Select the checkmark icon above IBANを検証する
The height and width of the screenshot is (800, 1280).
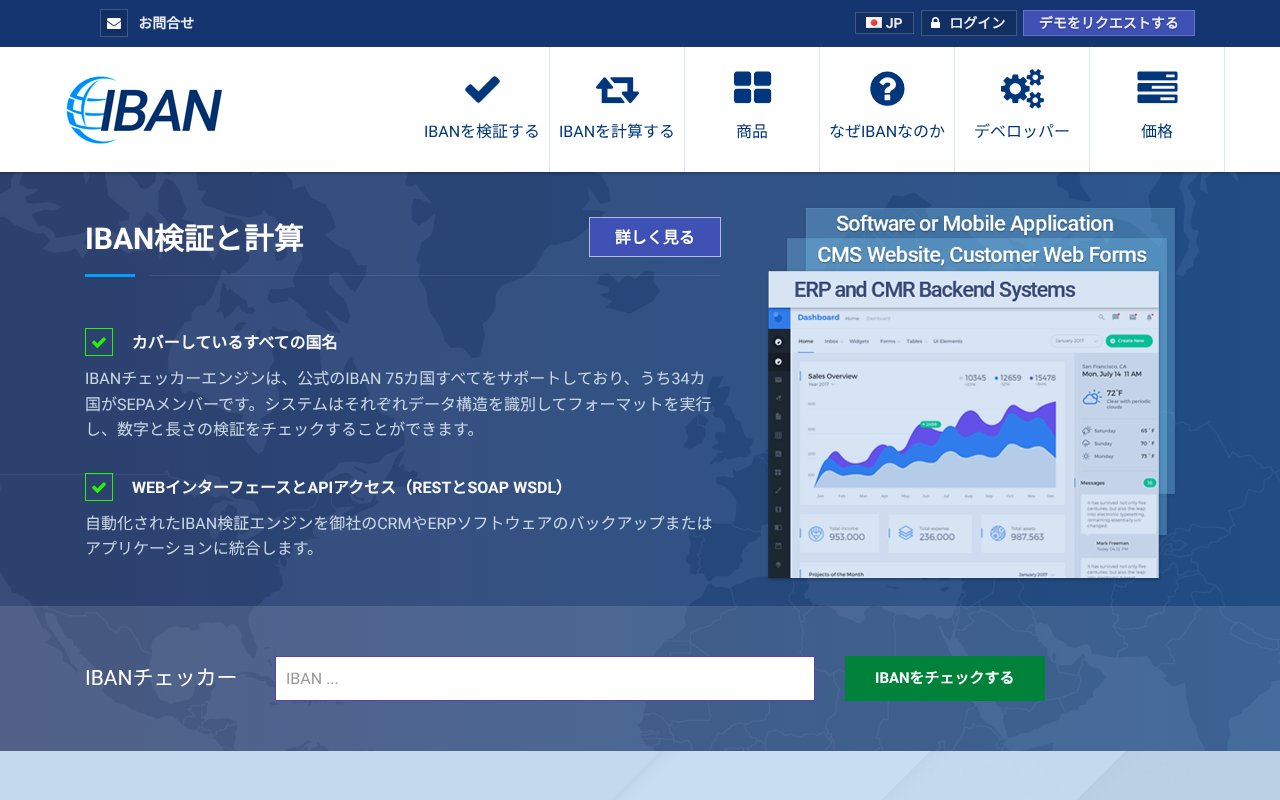pyautogui.click(x=482, y=89)
